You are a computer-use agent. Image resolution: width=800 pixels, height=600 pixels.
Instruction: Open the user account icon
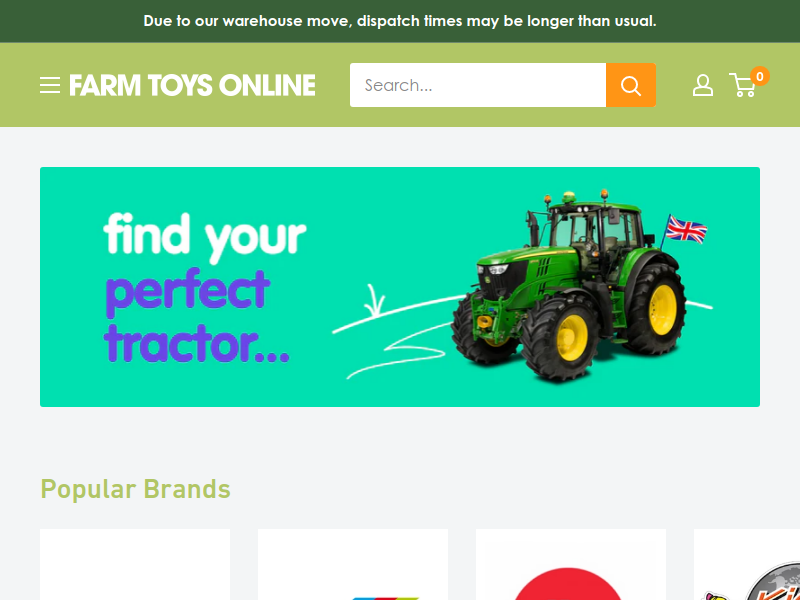pyautogui.click(x=703, y=85)
